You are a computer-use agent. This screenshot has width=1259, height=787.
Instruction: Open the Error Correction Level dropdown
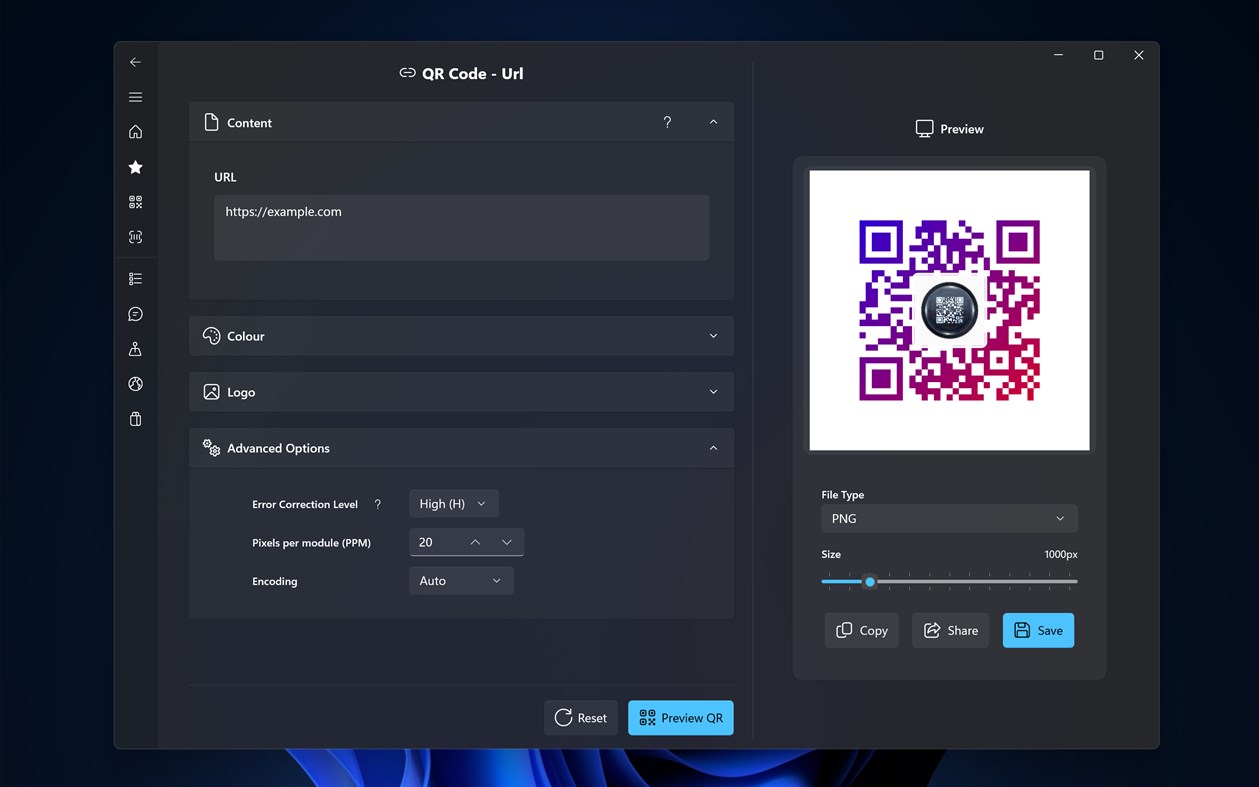[x=453, y=503]
